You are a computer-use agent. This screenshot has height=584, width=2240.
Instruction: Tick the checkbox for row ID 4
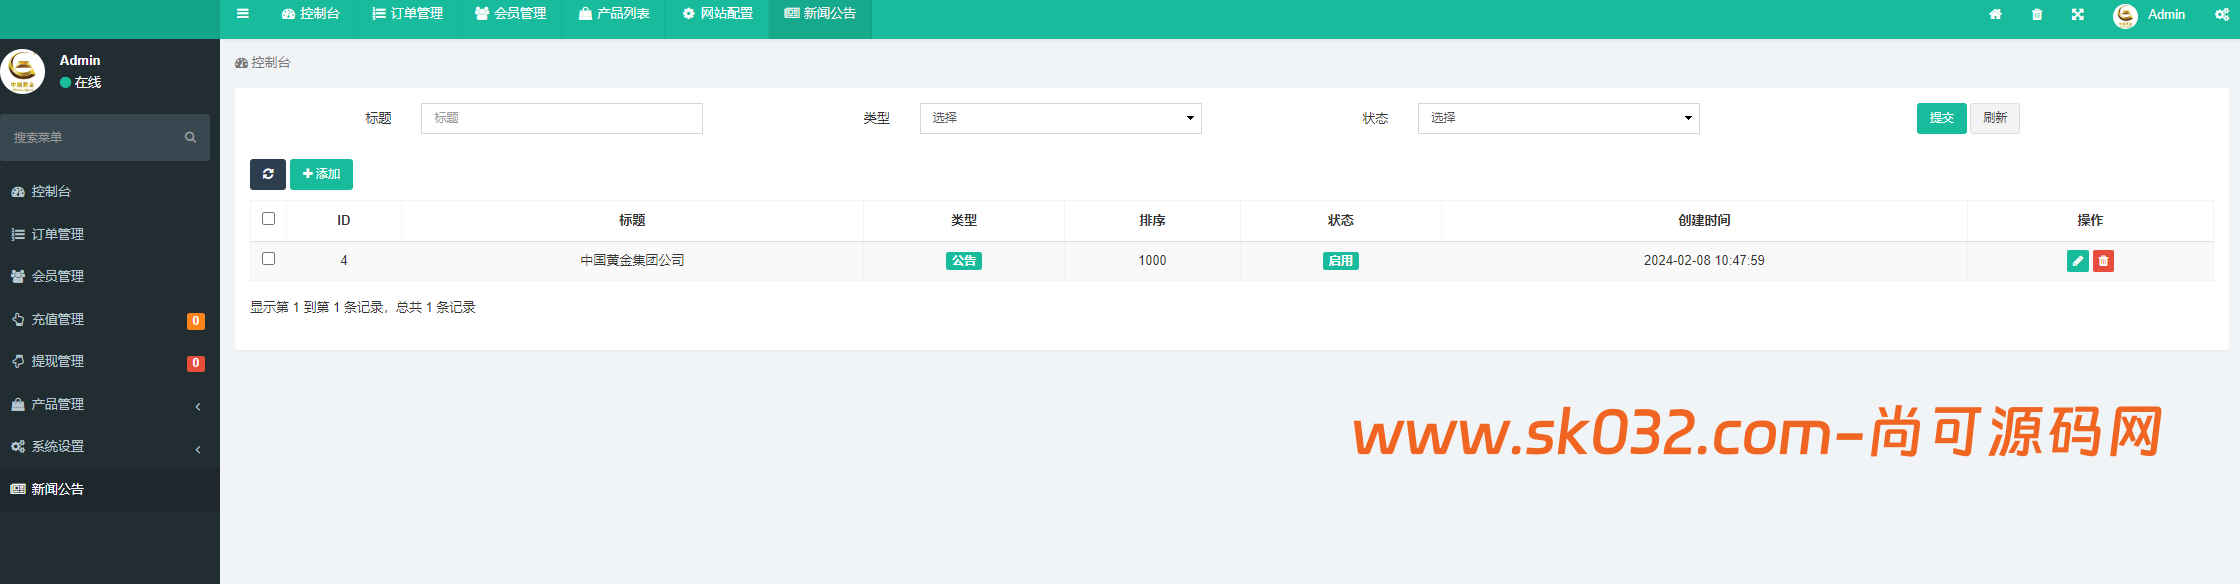click(x=268, y=258)
